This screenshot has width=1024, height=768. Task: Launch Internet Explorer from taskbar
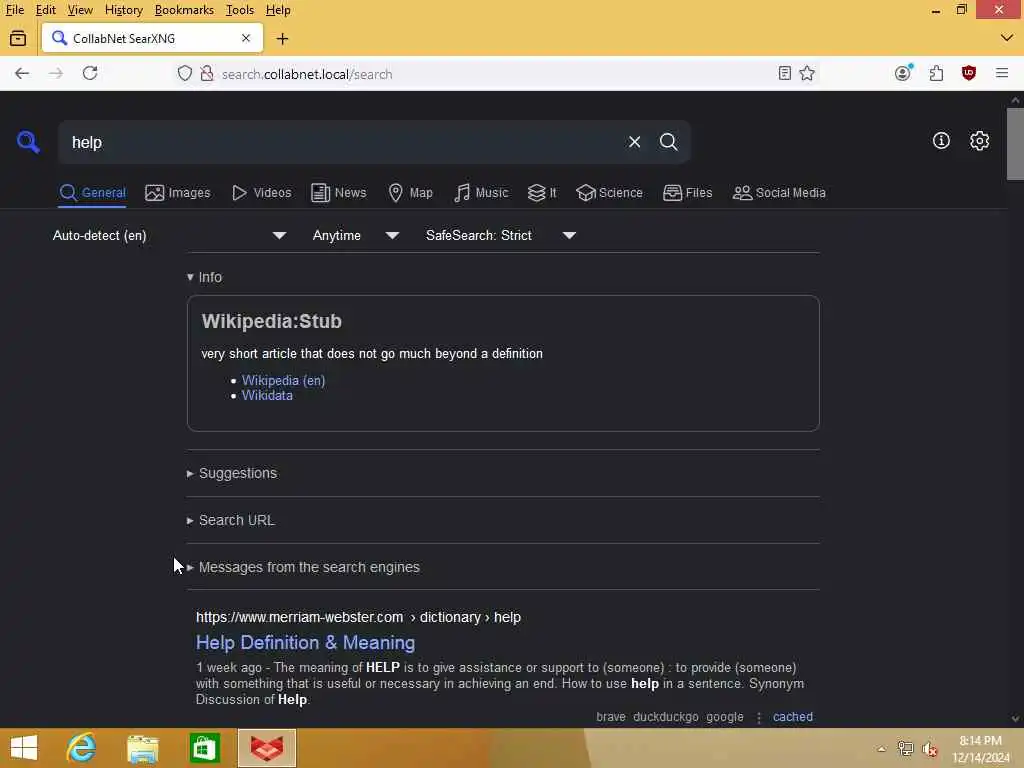pos(81,748)
